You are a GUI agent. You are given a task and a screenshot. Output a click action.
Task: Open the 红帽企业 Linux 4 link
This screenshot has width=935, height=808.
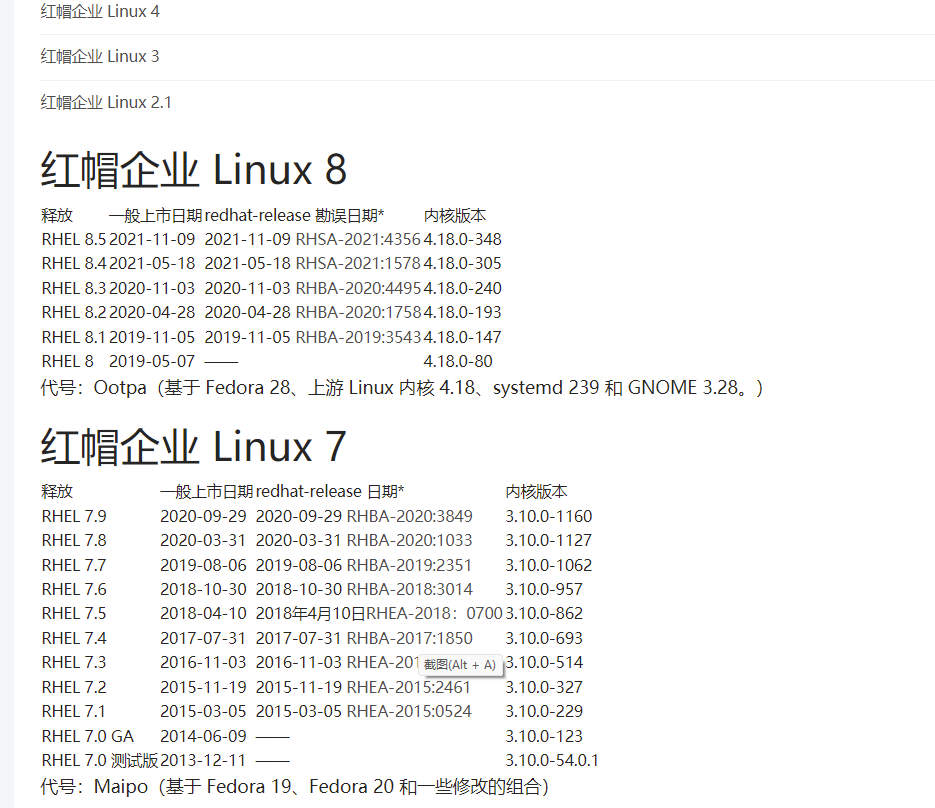point(100,11)
